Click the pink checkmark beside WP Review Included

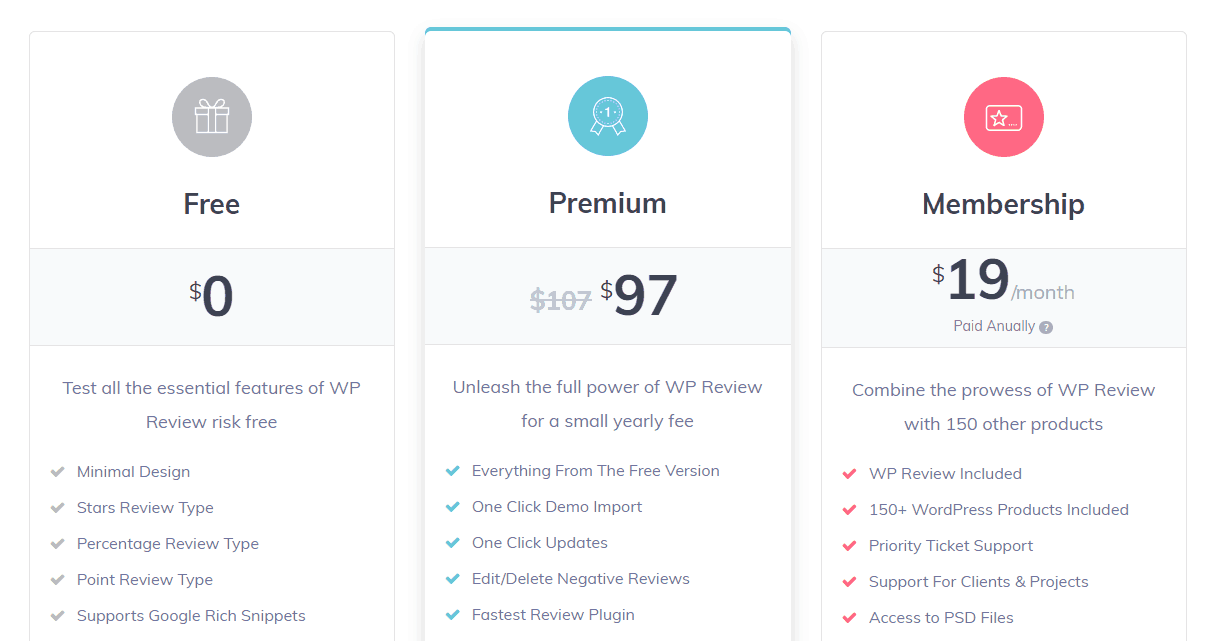click(850, 474)
